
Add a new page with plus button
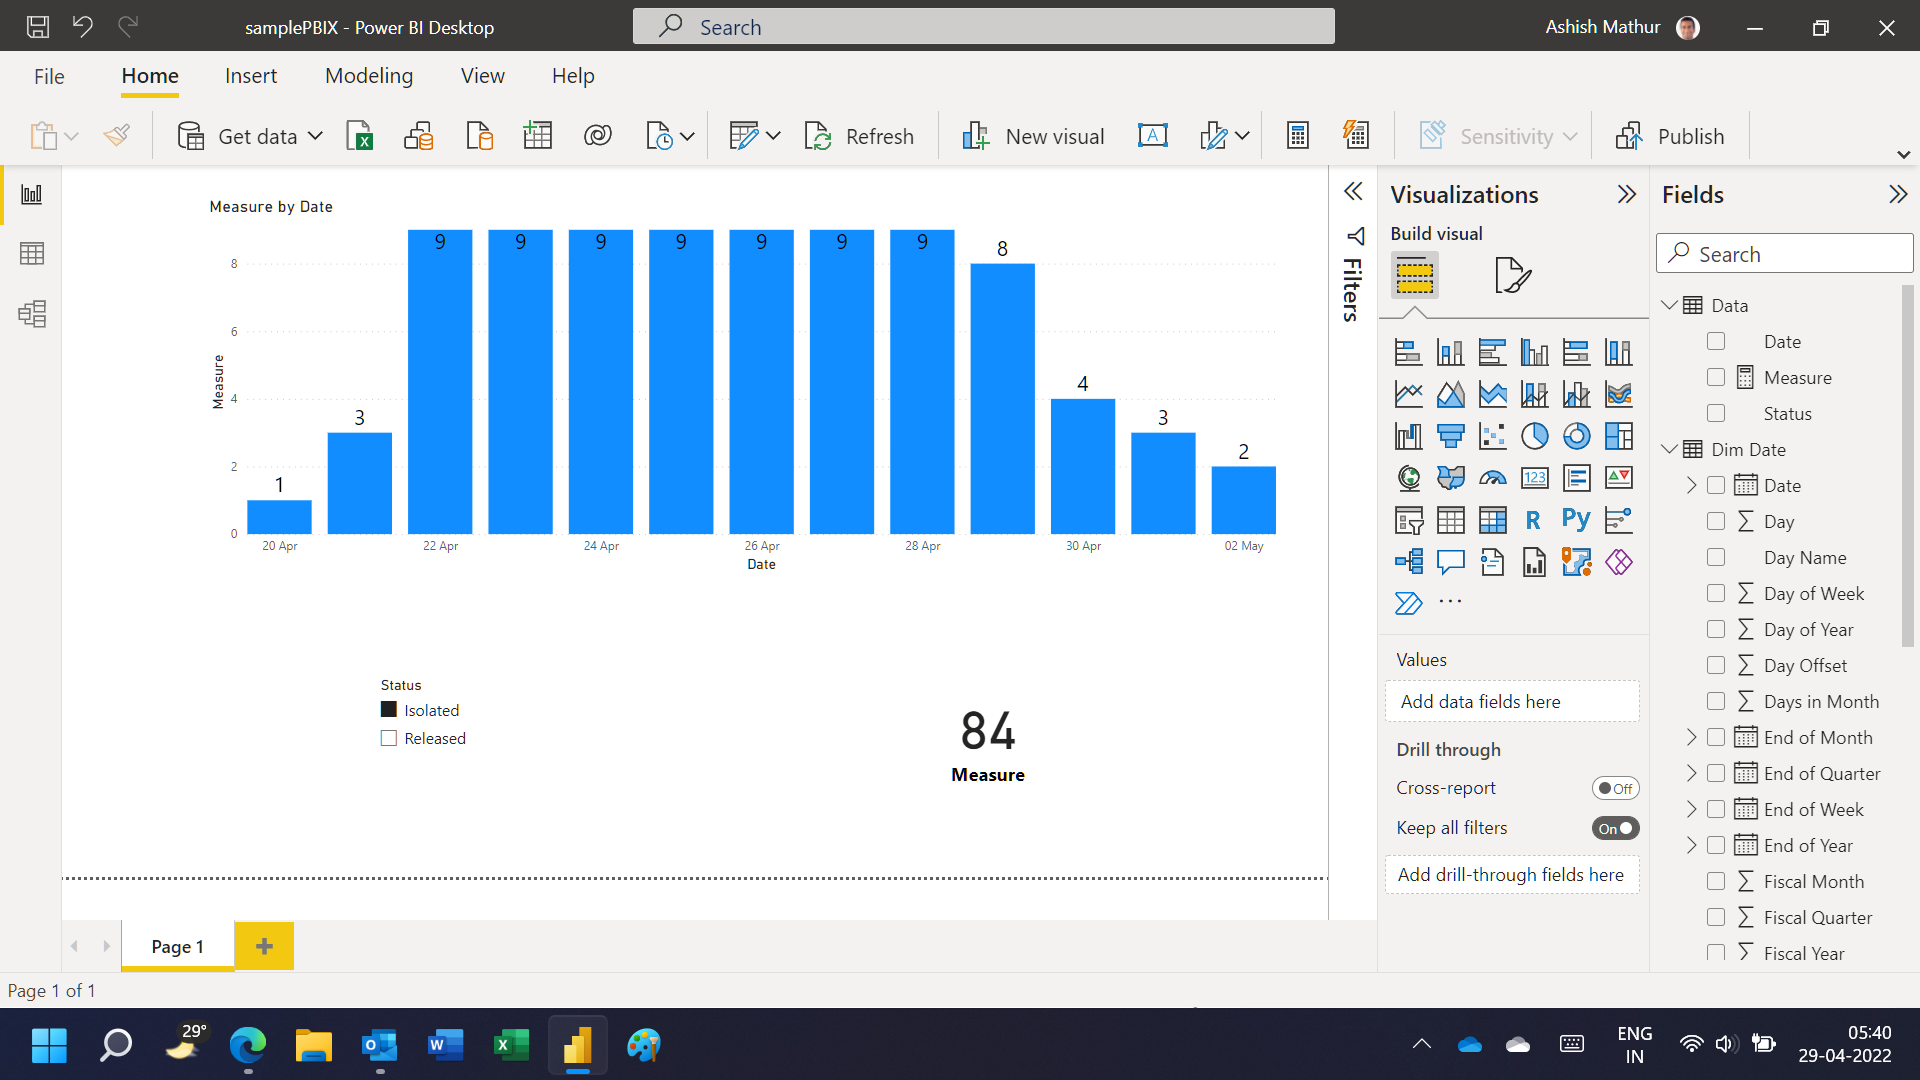point(264,946)
